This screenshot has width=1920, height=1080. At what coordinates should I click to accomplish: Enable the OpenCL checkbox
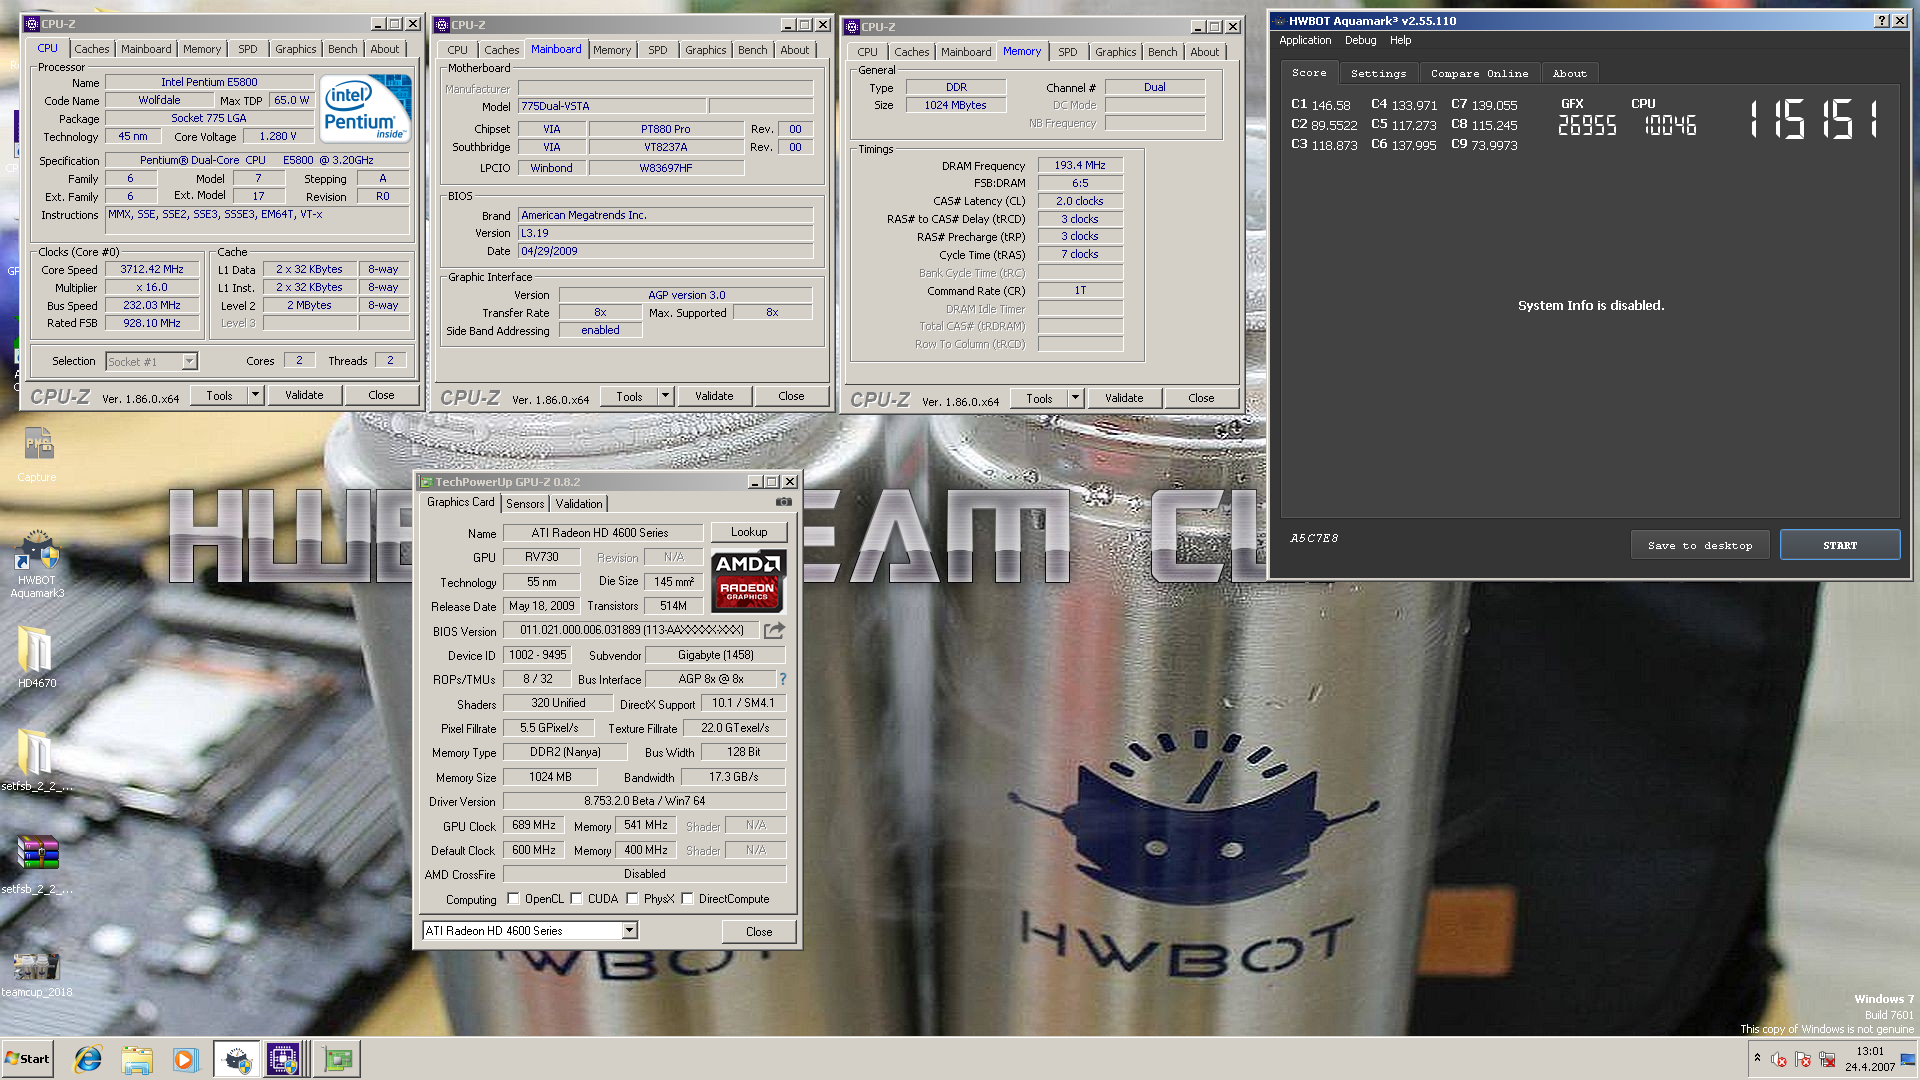513,899
